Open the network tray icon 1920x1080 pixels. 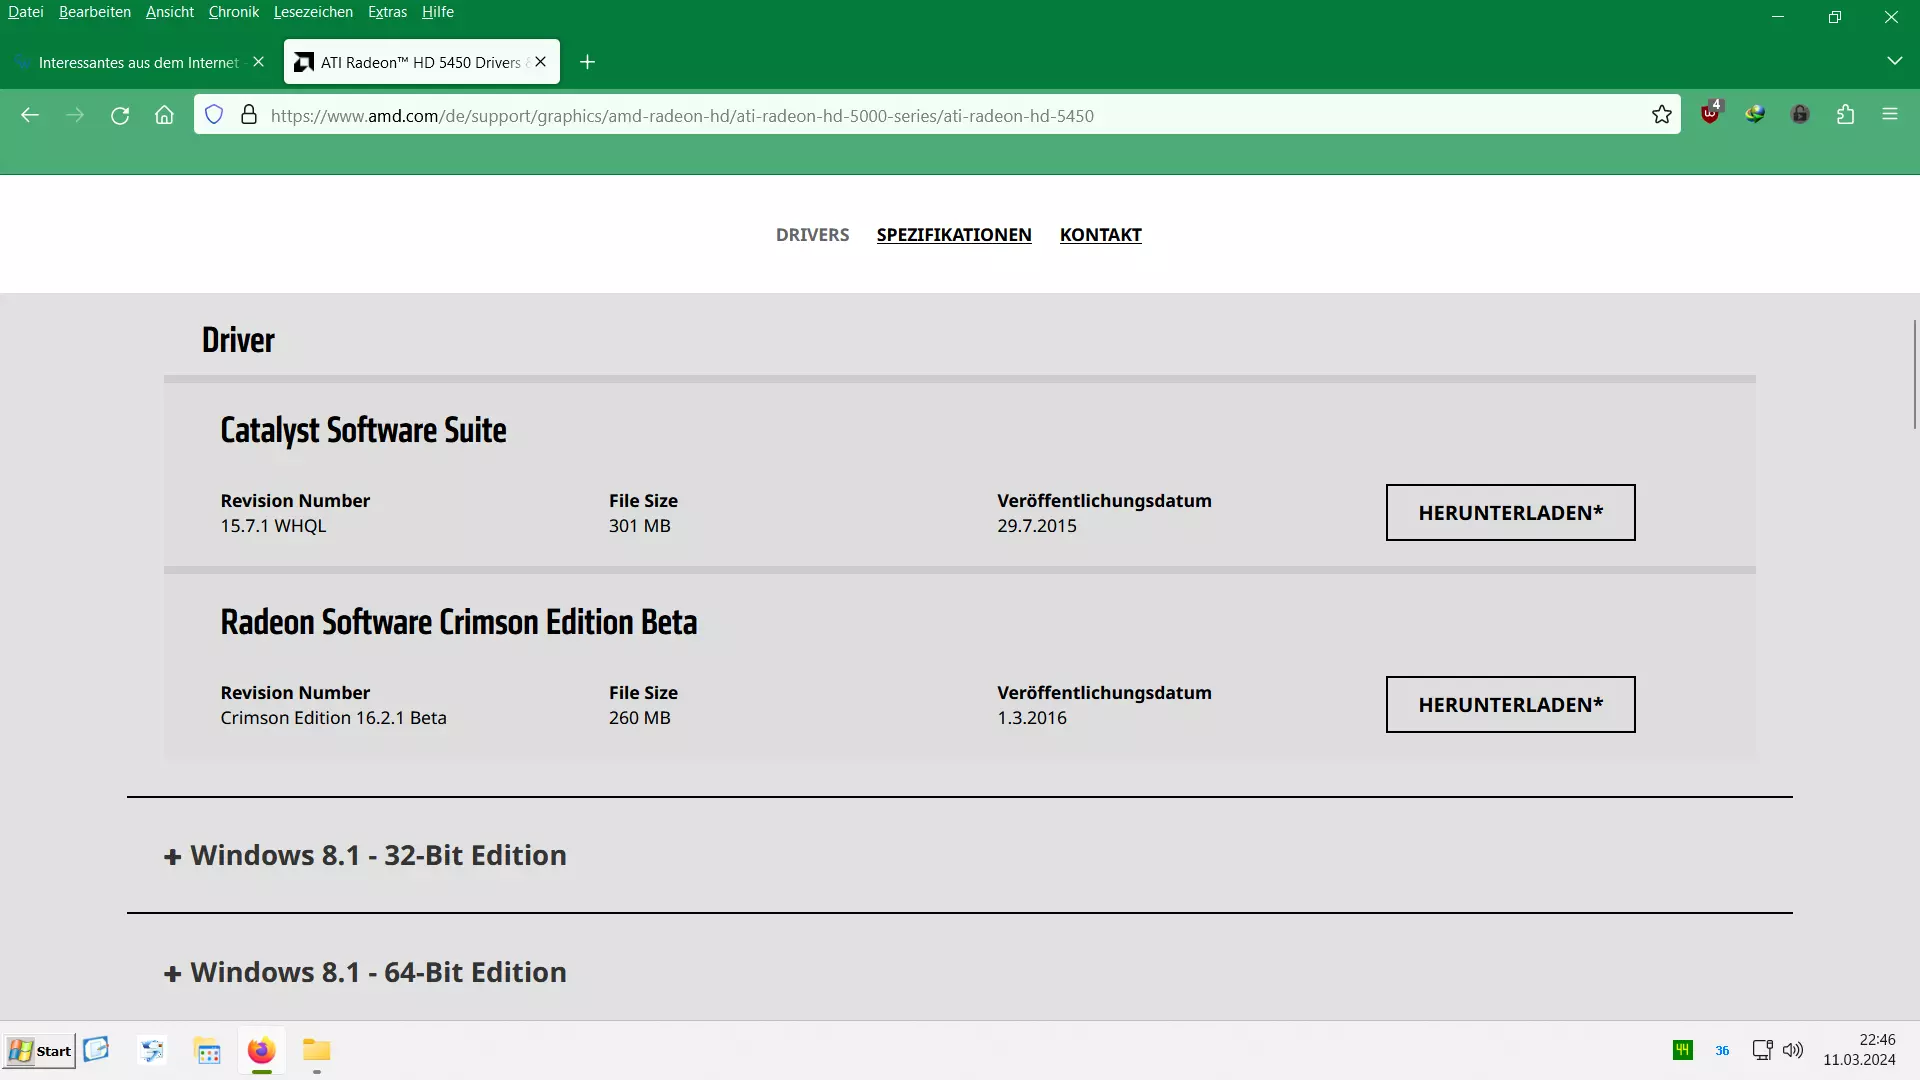(1762, 1050)
